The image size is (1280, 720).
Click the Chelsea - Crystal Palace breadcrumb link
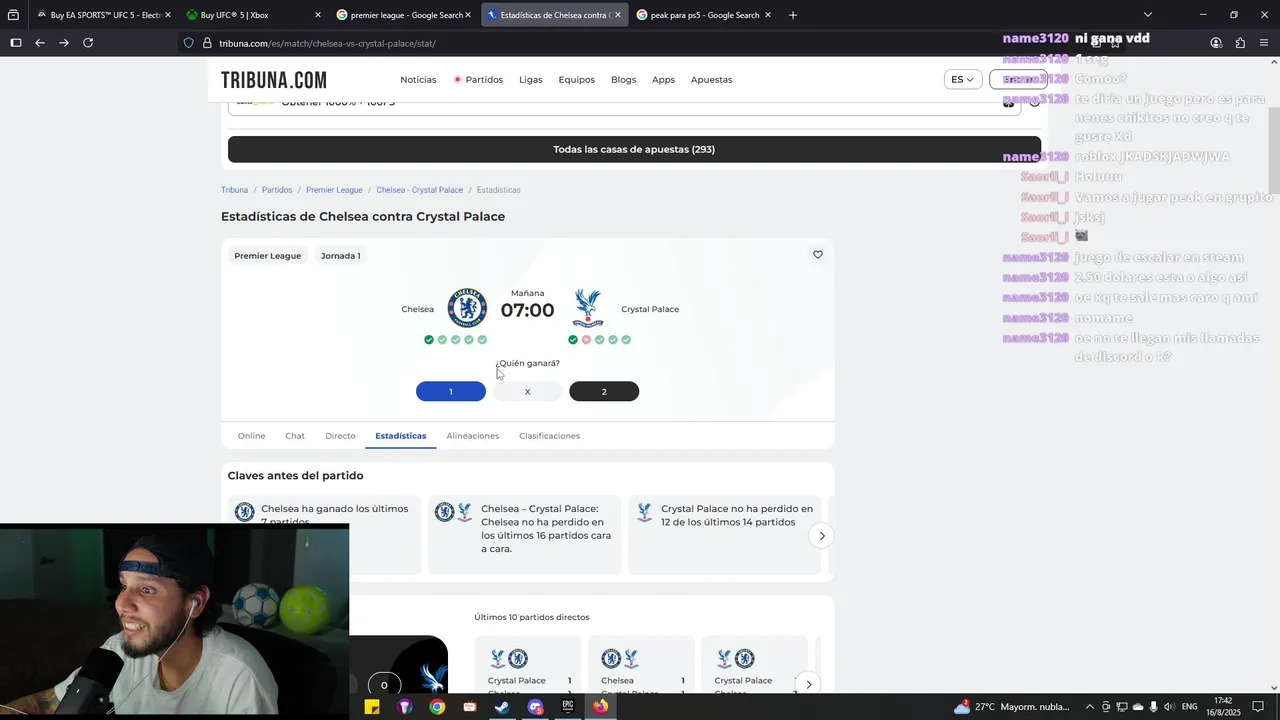pos(420,190)
